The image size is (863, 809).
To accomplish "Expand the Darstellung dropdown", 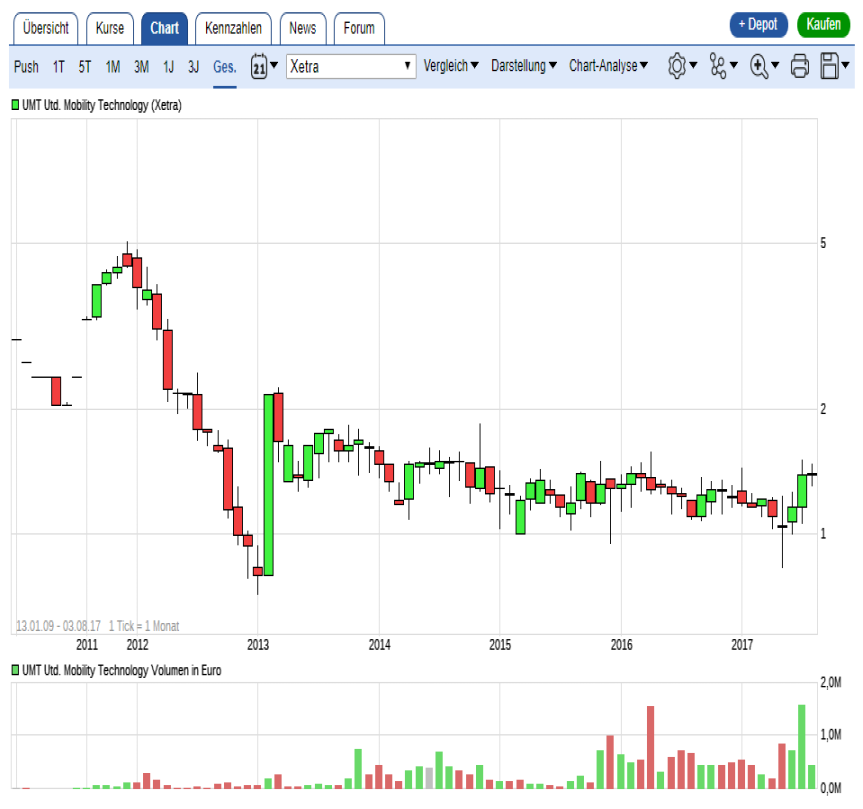I will 524,66.
